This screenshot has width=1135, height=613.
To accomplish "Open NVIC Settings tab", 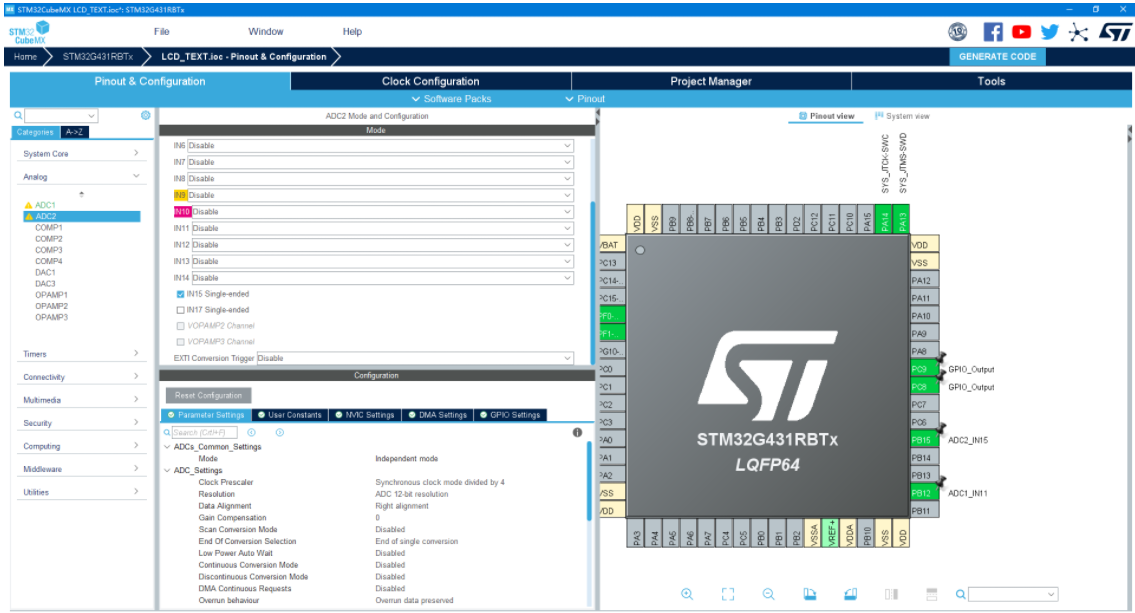I will [x=364, y=415].
